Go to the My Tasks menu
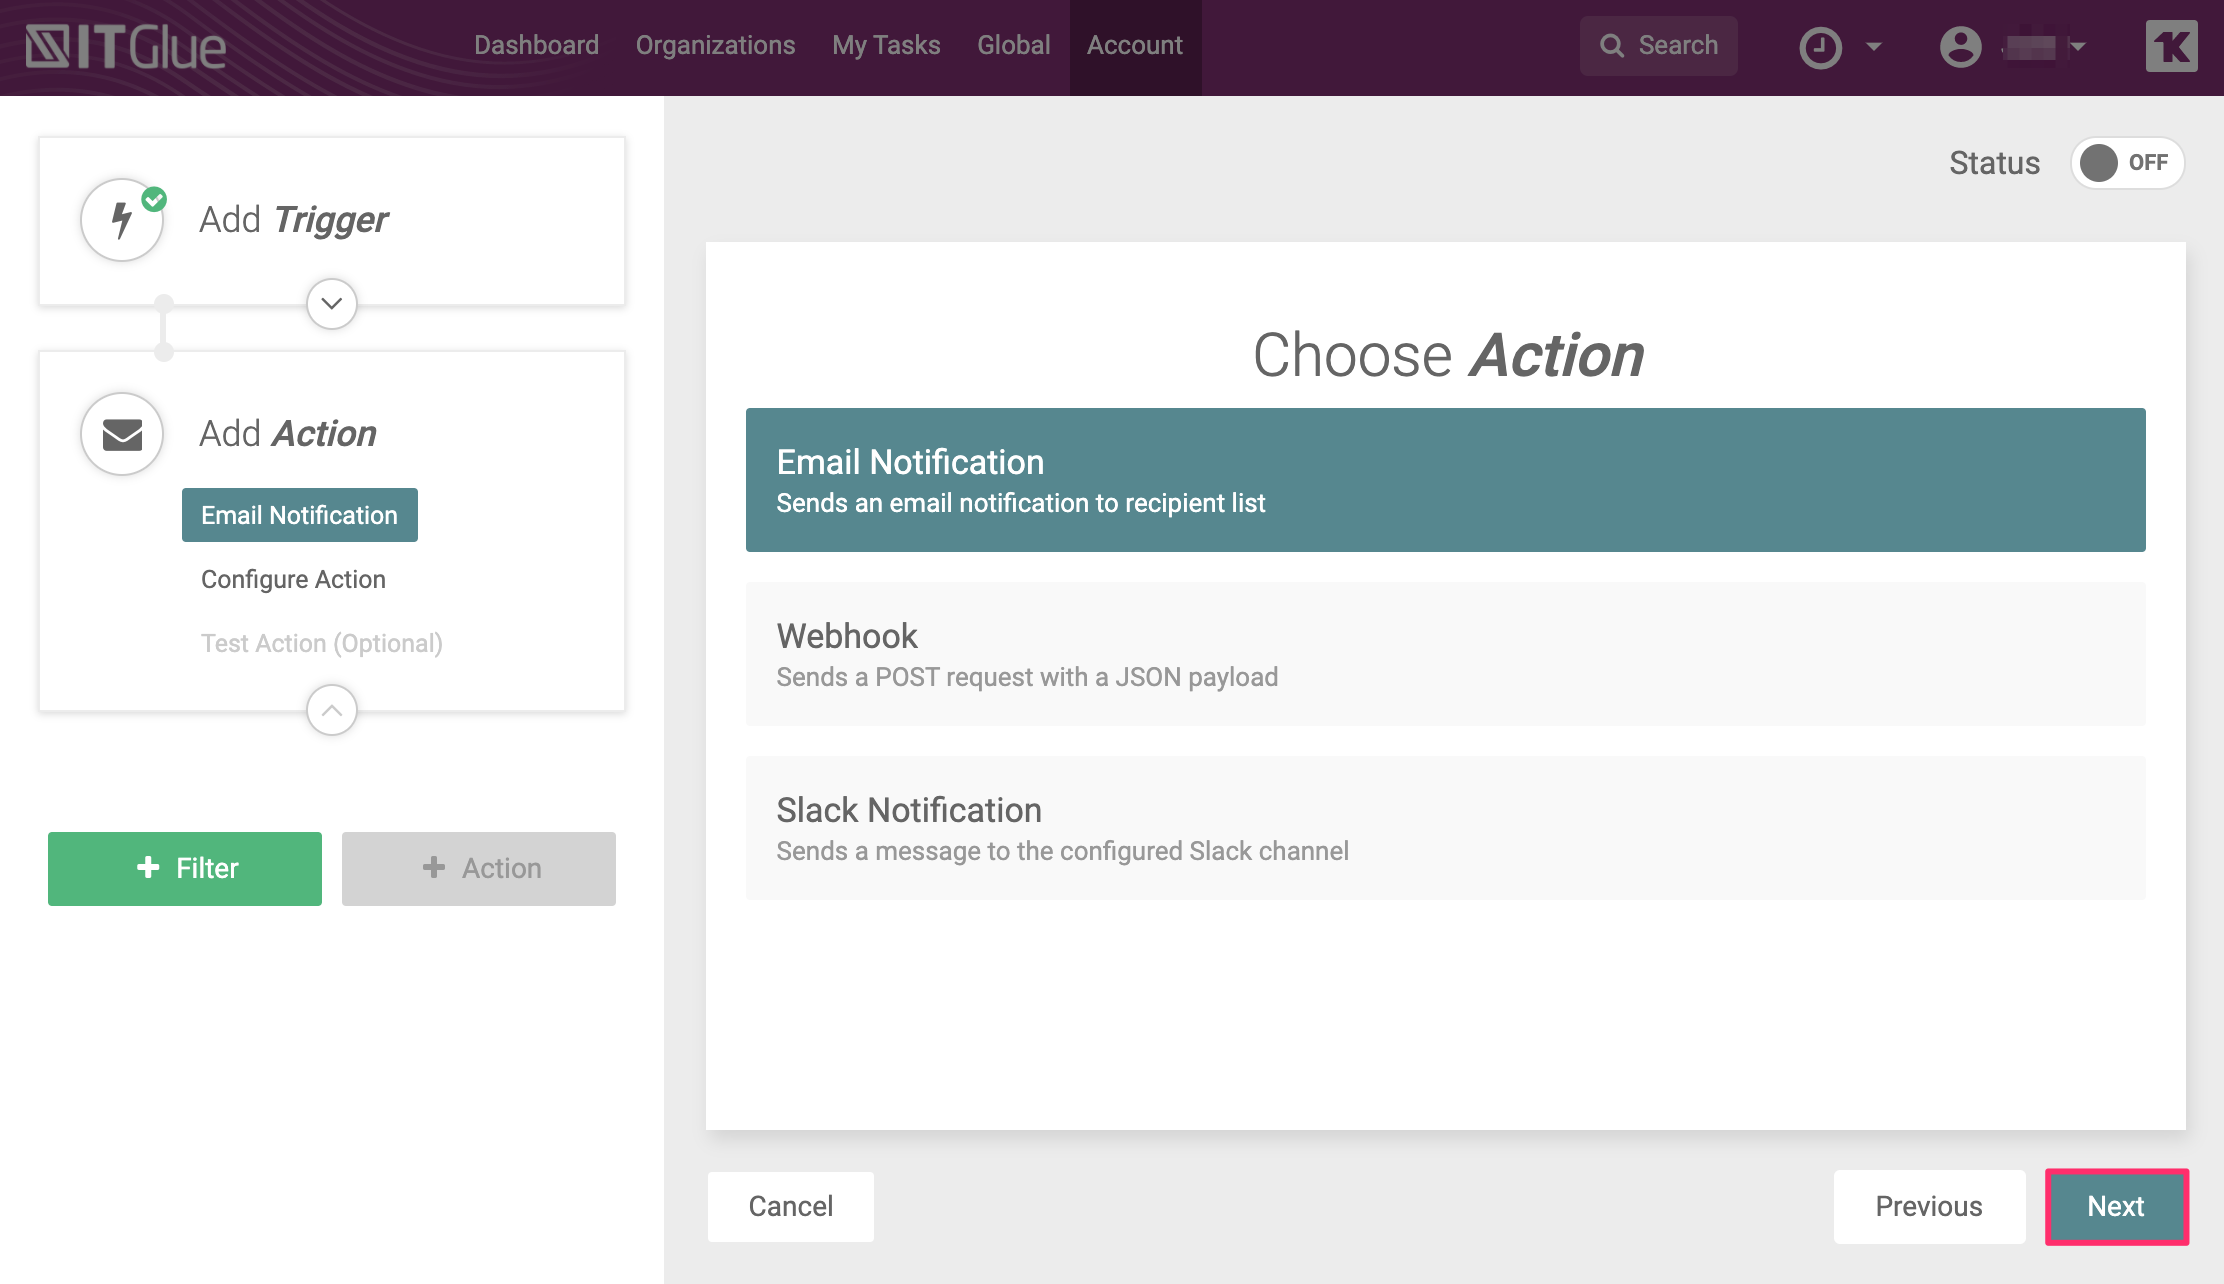2224x1284 pixels. click(886, 46)
